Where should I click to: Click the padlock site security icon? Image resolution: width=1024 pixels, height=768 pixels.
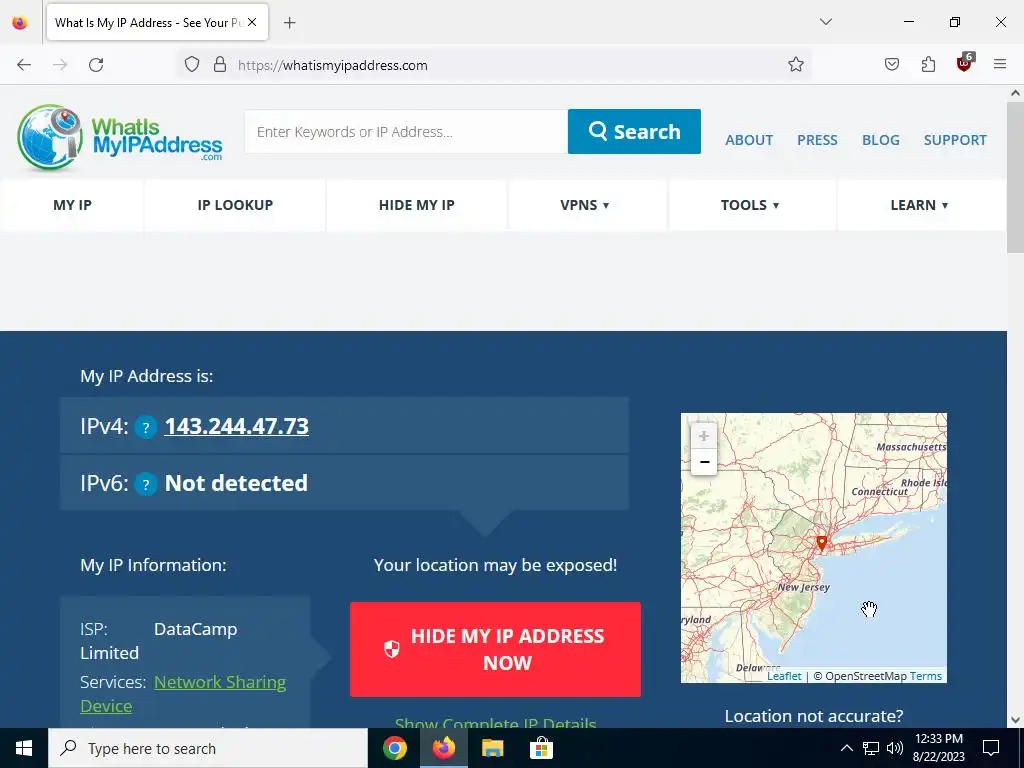click(220, 65)
